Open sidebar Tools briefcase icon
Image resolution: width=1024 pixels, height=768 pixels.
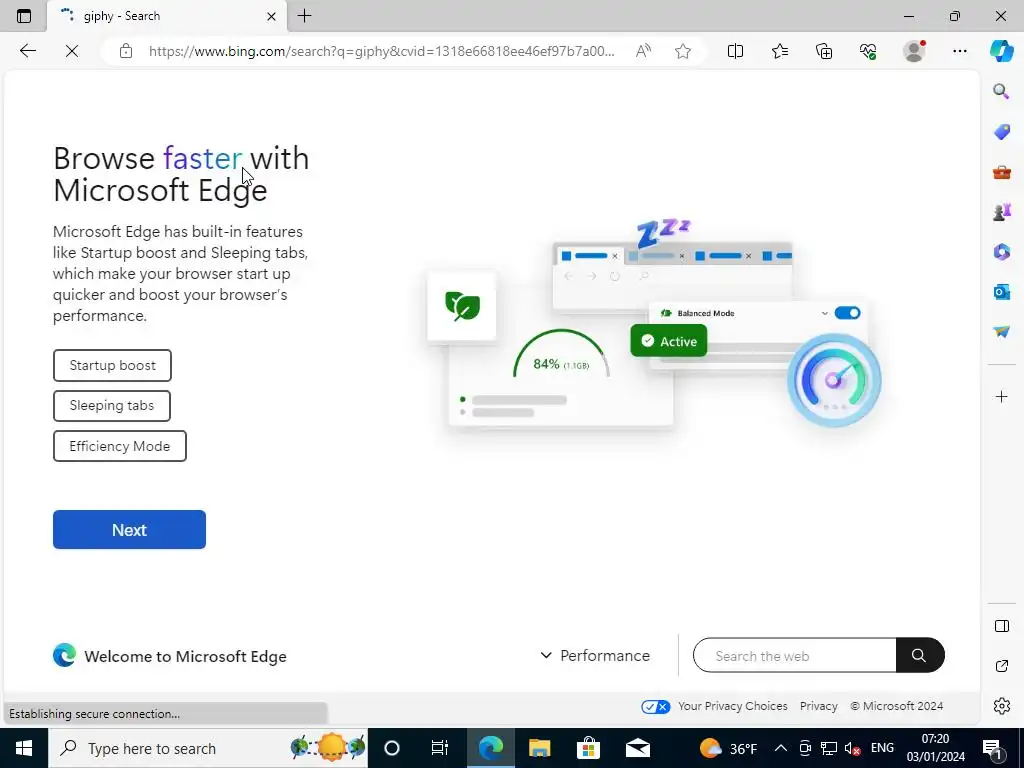tap(1001, 172)
